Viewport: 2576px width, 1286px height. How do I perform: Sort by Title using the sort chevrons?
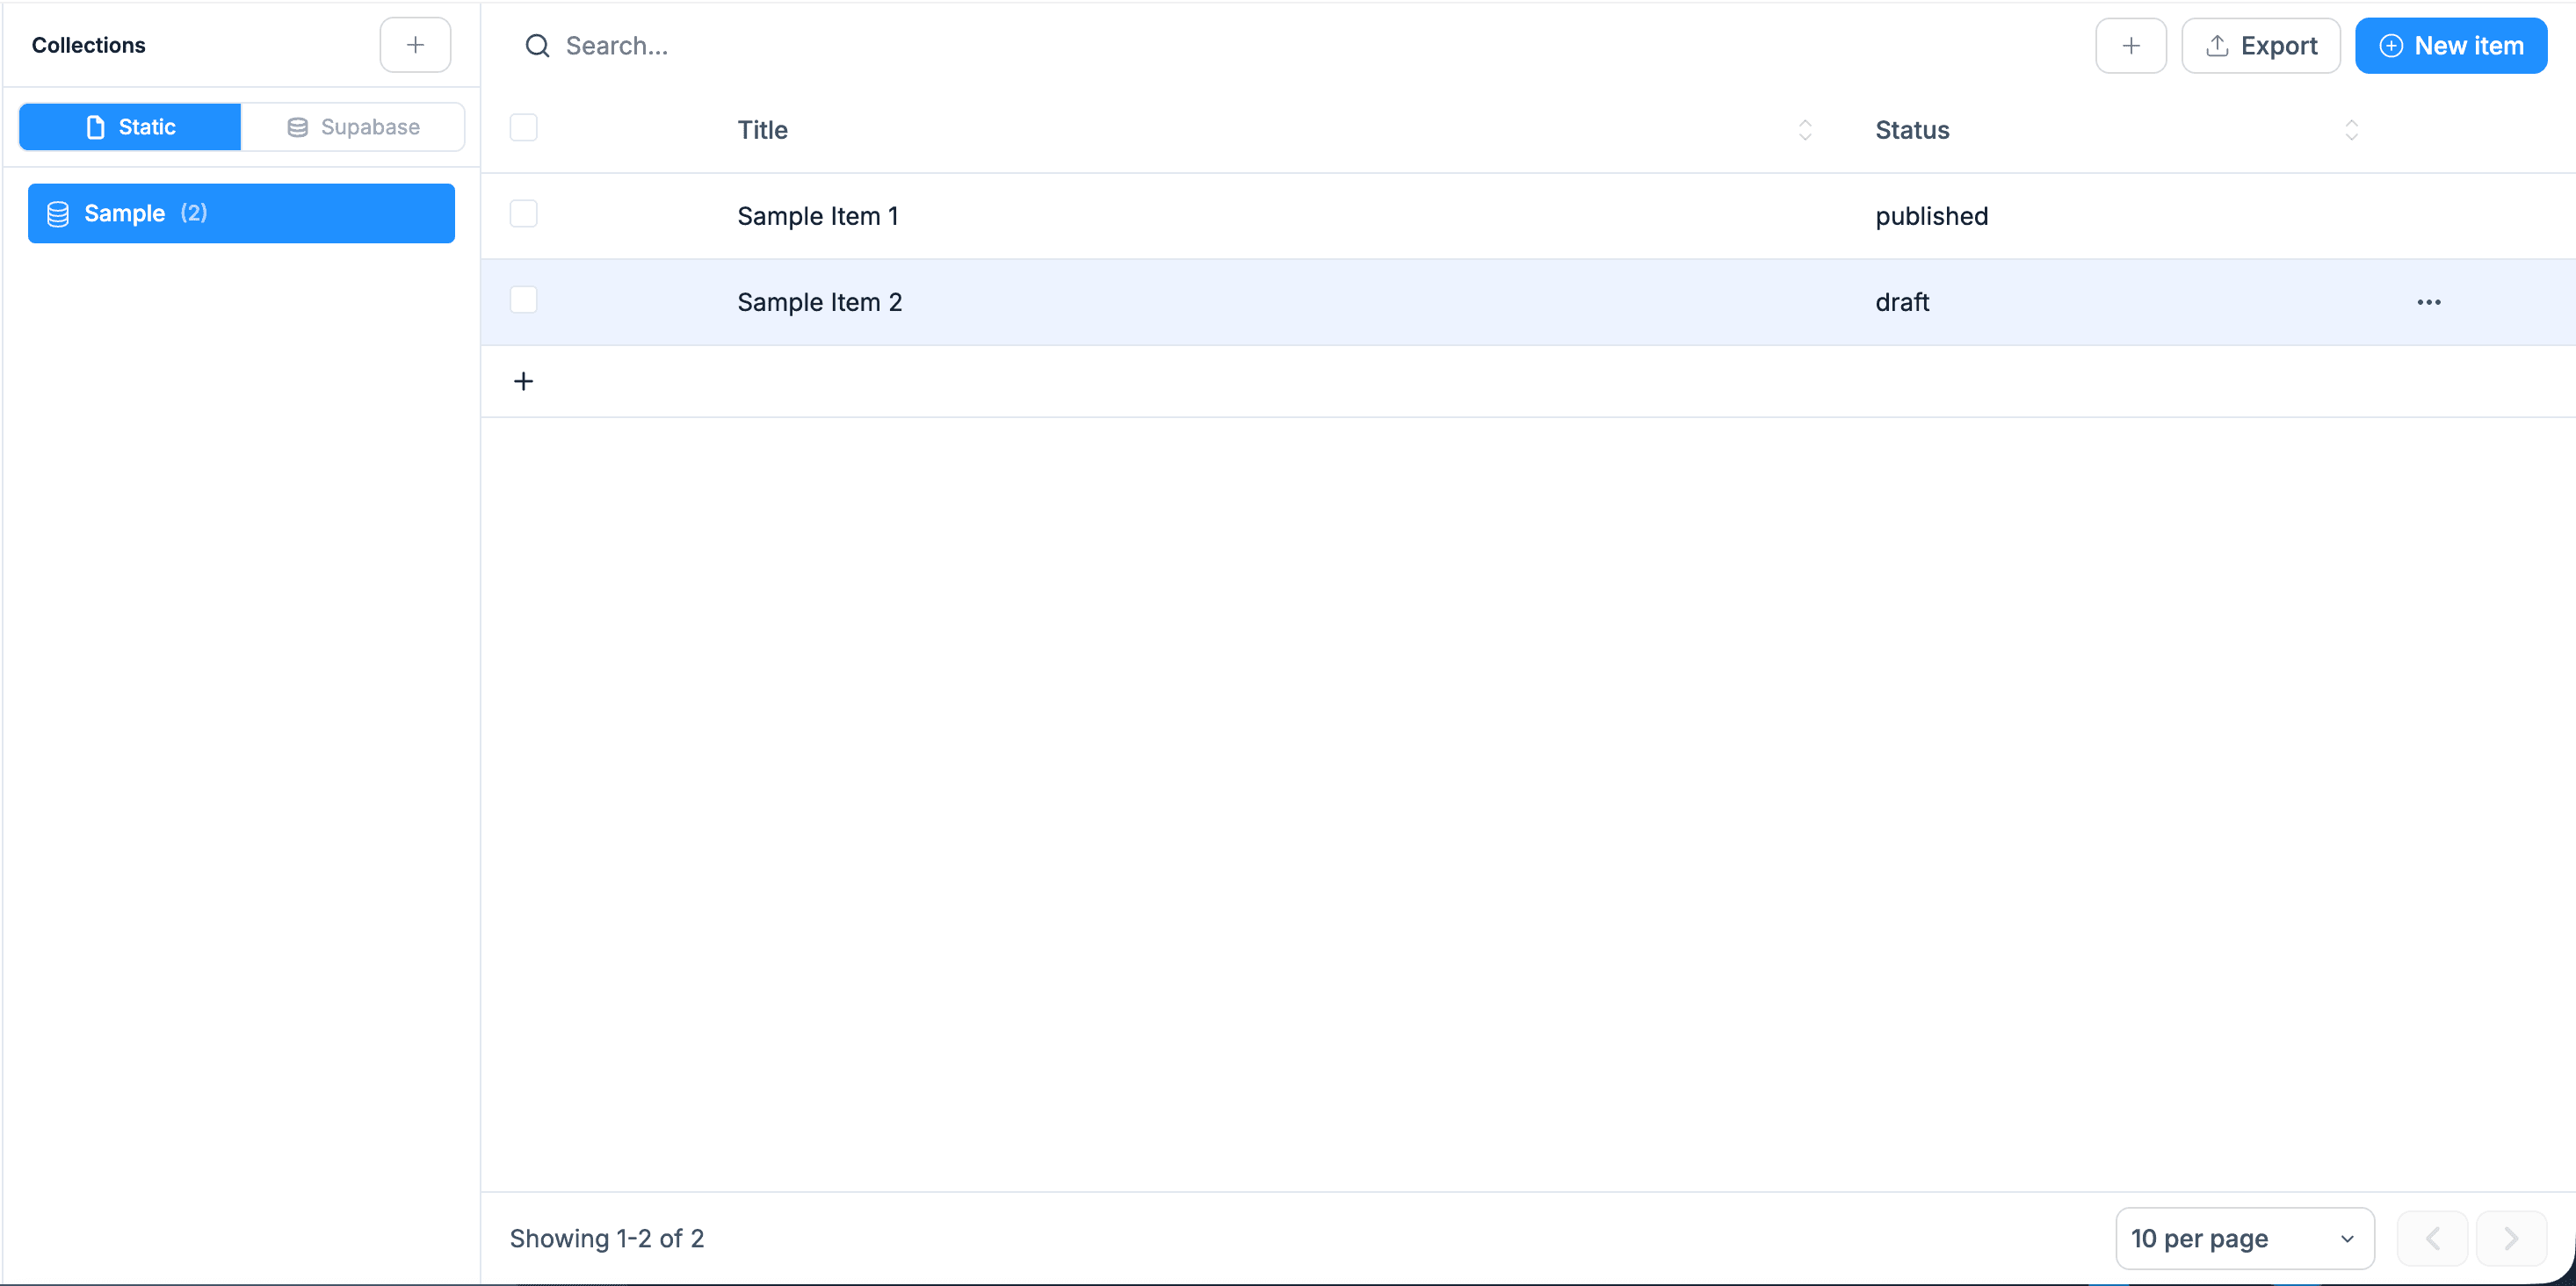click(x=1804, y=130)
